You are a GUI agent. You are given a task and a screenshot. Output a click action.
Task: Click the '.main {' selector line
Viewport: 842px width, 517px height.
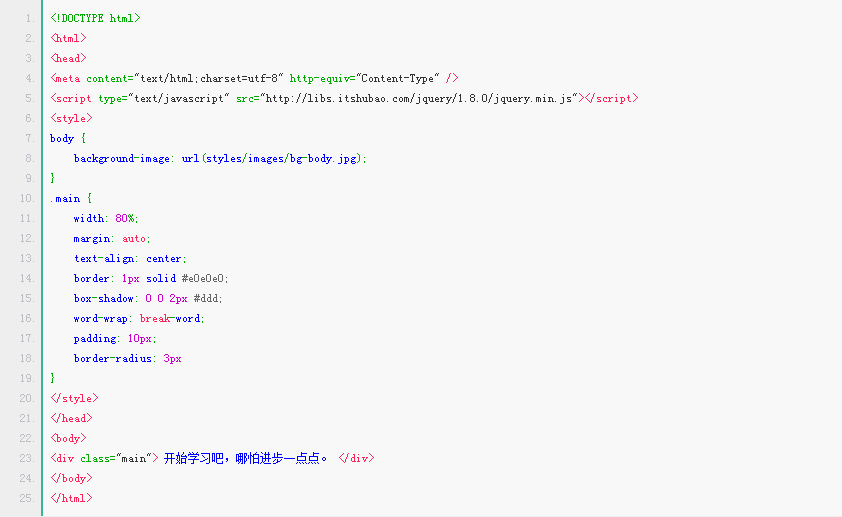[x=71, y=199]
